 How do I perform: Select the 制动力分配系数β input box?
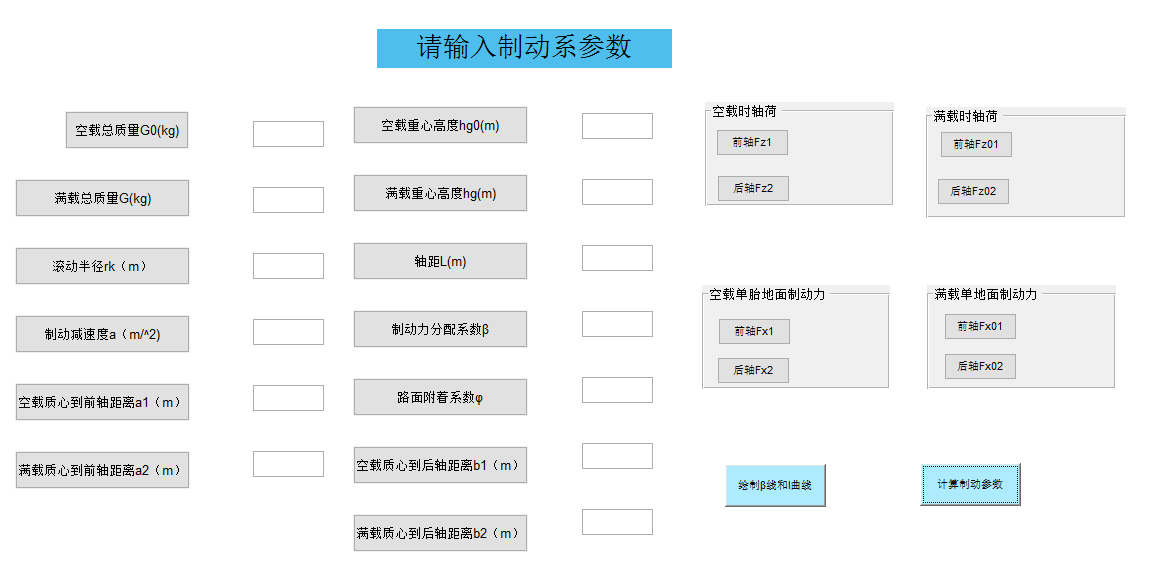pos(617,324)
